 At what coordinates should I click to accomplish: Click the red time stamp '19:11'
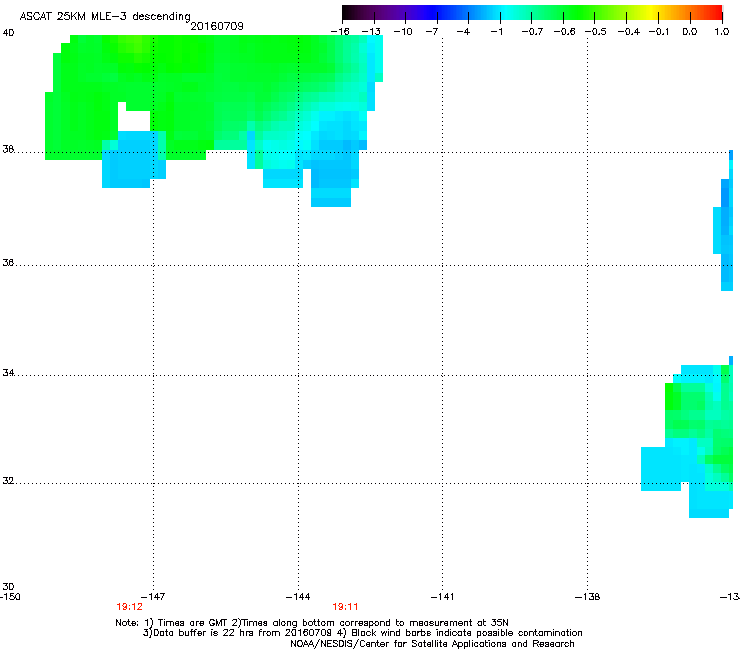point(345,607)
